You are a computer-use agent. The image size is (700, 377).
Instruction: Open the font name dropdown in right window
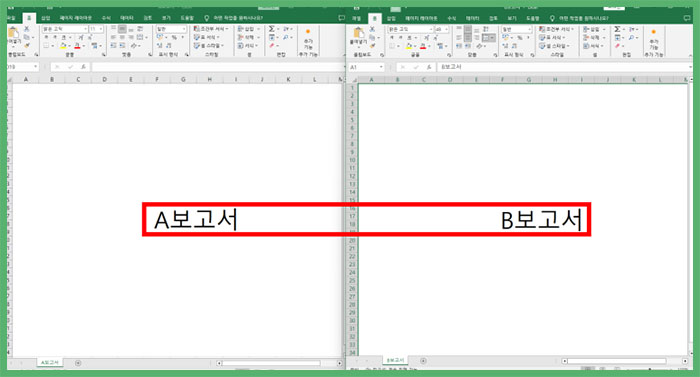pos(431,29)
